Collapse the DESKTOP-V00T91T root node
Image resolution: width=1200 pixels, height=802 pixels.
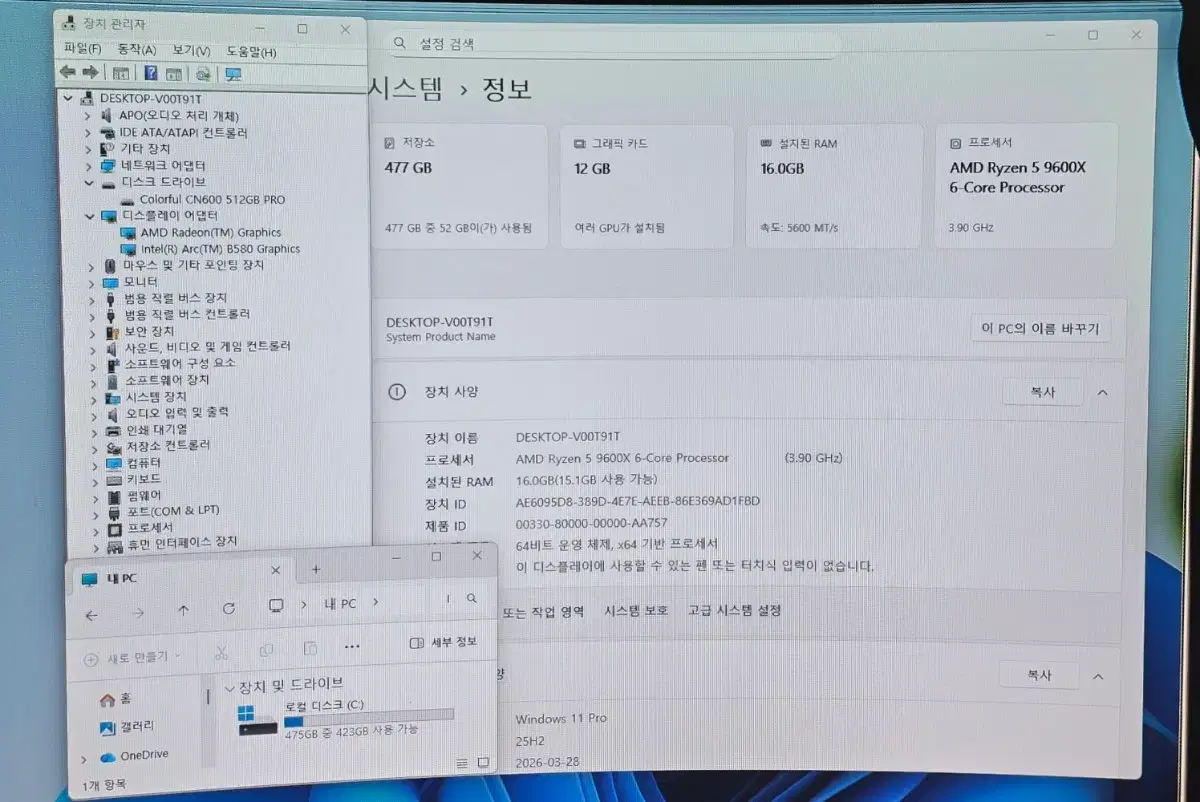(68, 99)
